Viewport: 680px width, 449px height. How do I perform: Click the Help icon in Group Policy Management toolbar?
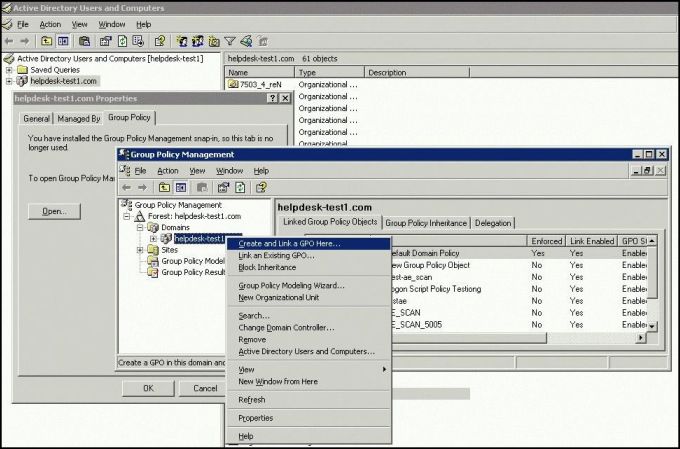[260, 187]
